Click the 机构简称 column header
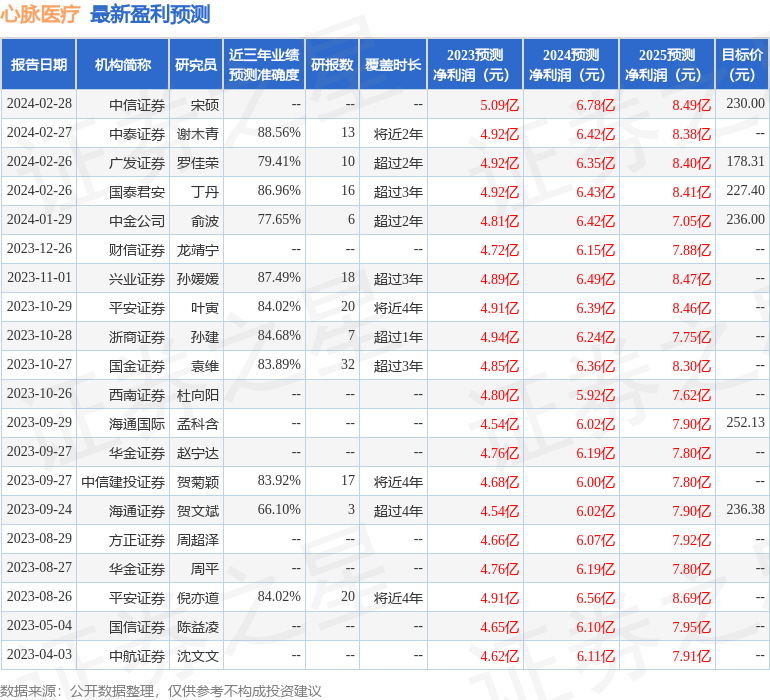The image size is (770, 700). (x=123, y=64)
